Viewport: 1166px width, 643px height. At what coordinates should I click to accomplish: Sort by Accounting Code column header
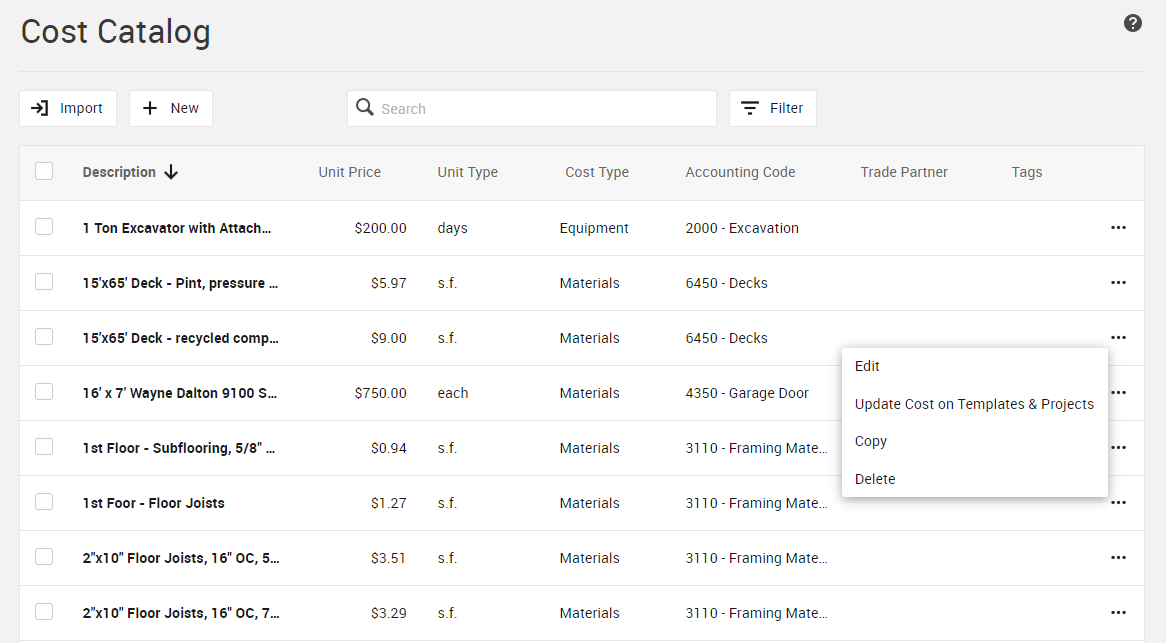pos(740,172)
